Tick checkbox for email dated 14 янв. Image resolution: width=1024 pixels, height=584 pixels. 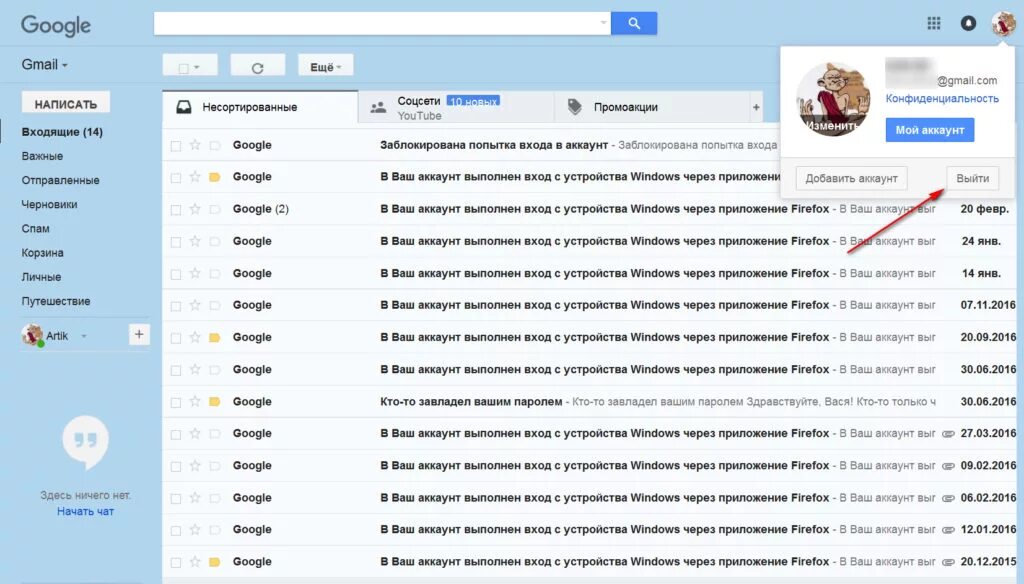pyautogui.click(x=176, y=274)
